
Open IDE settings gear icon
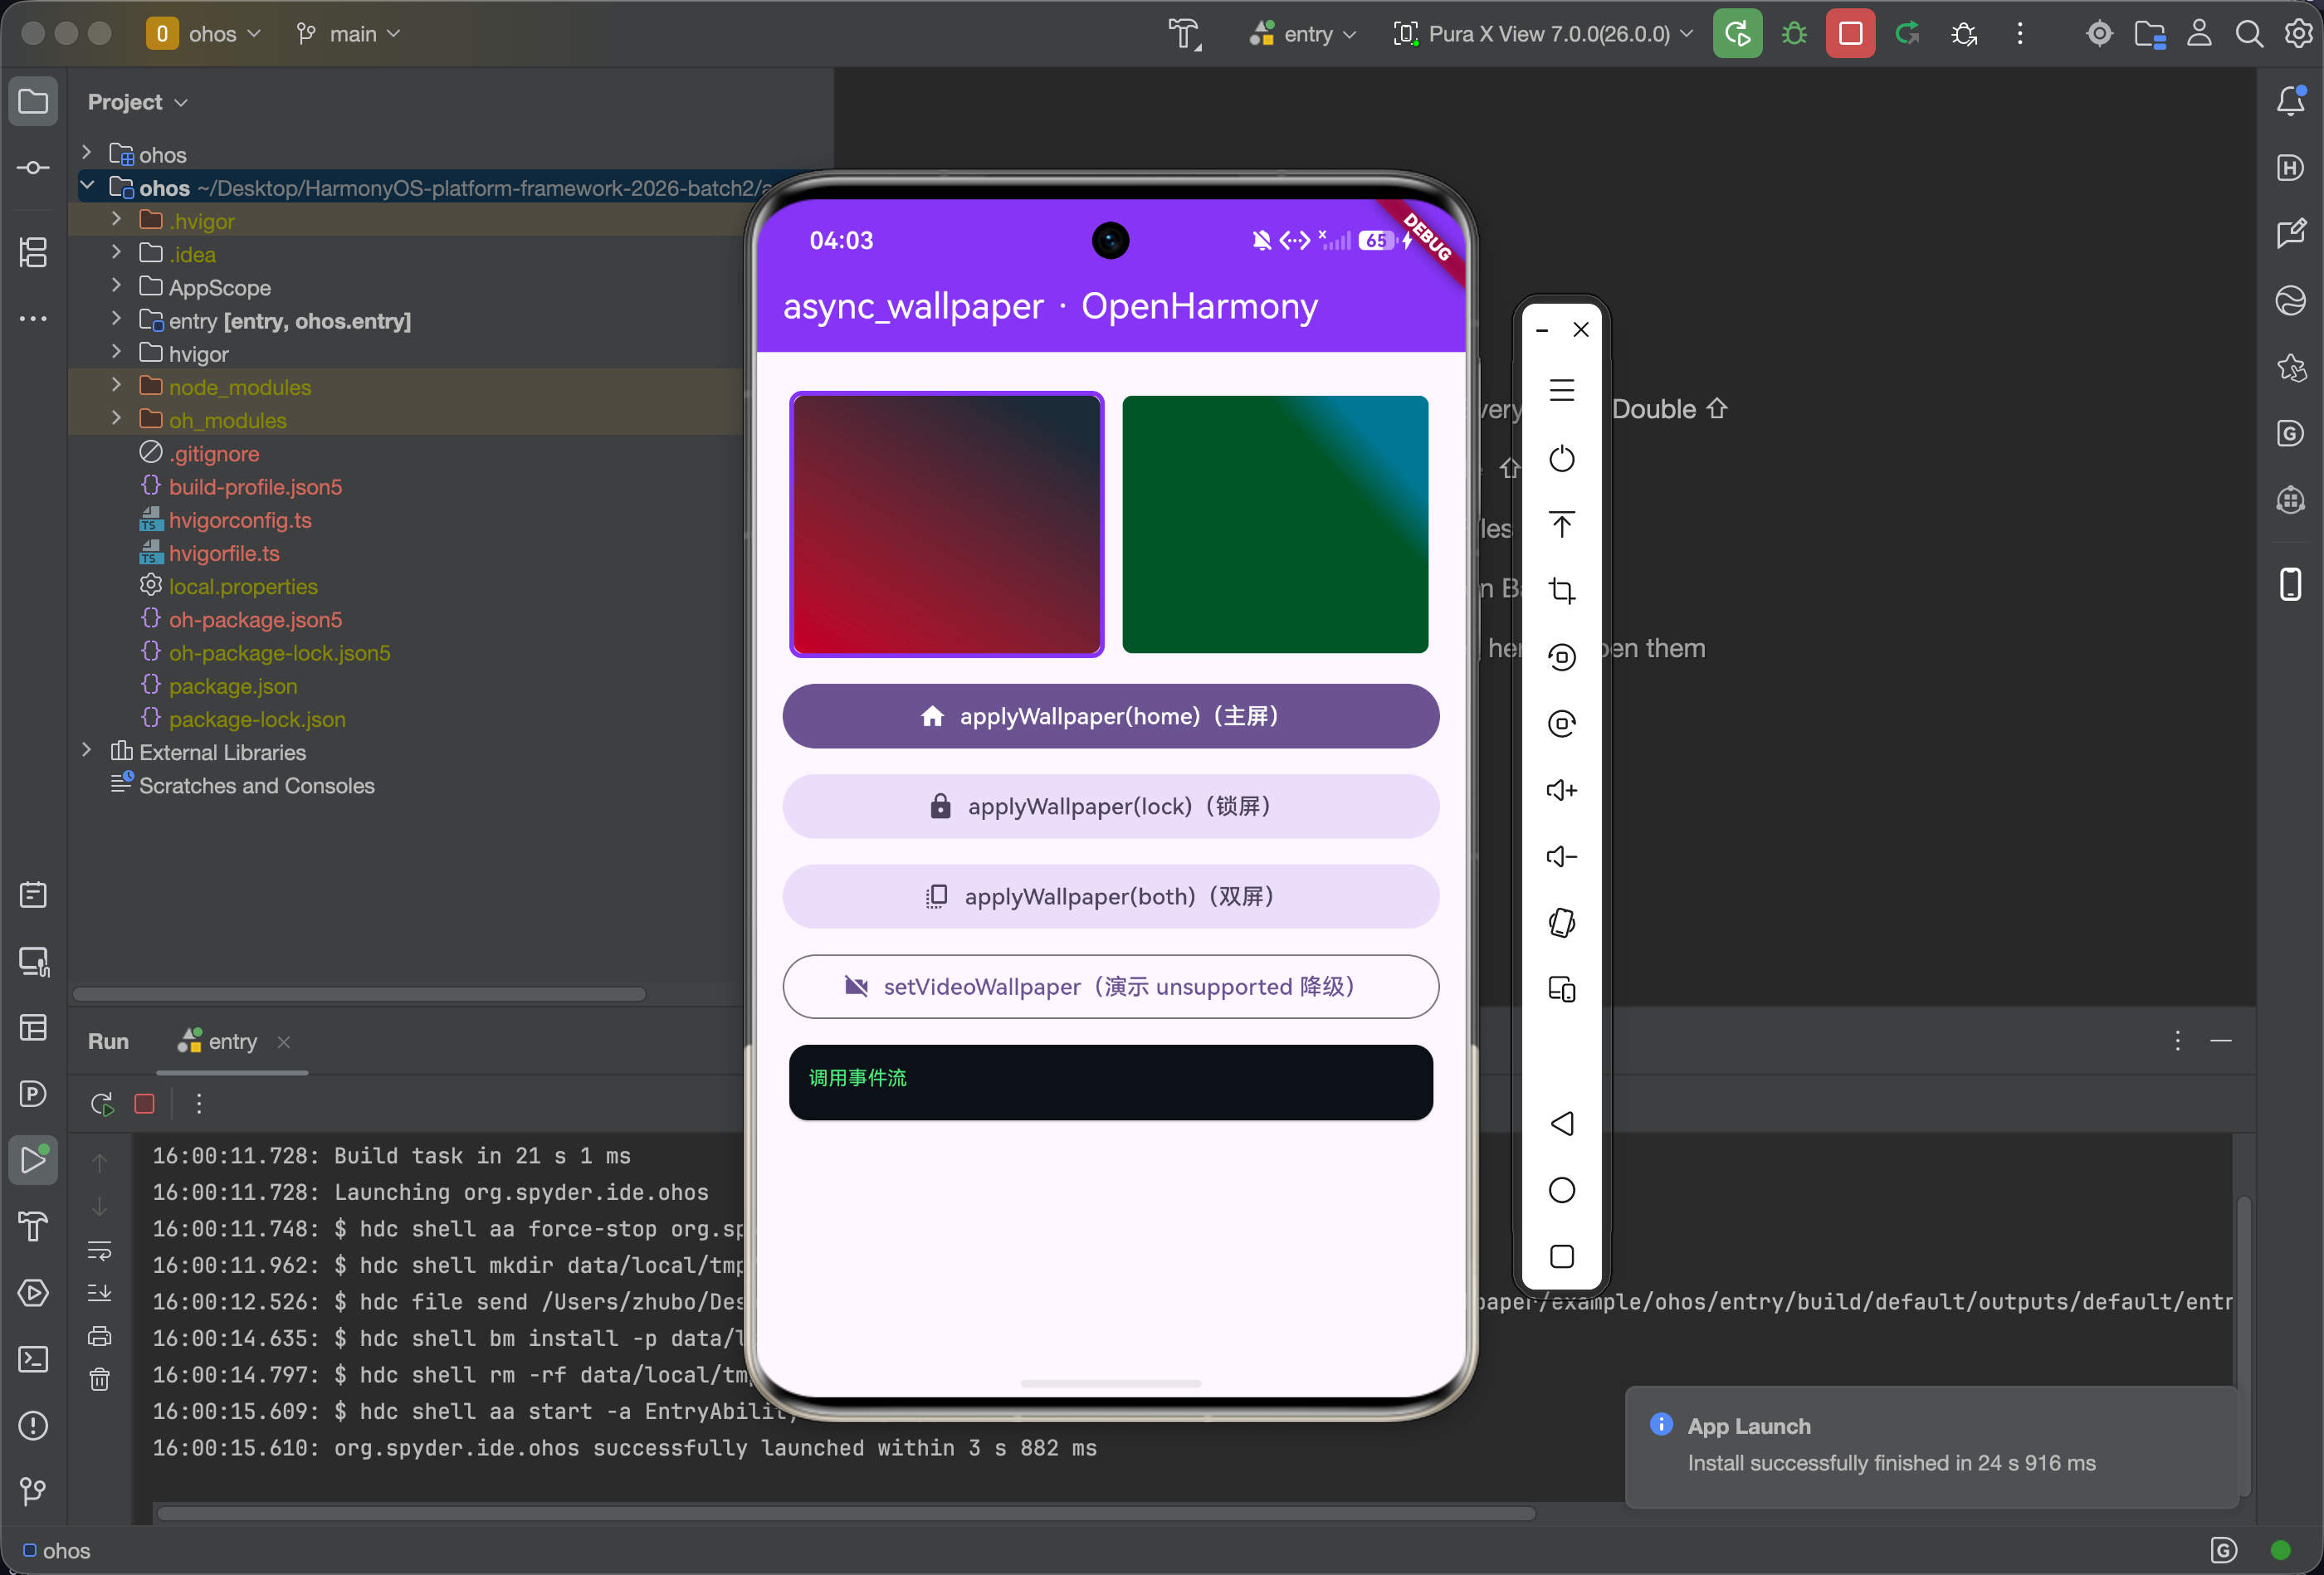2298,34
